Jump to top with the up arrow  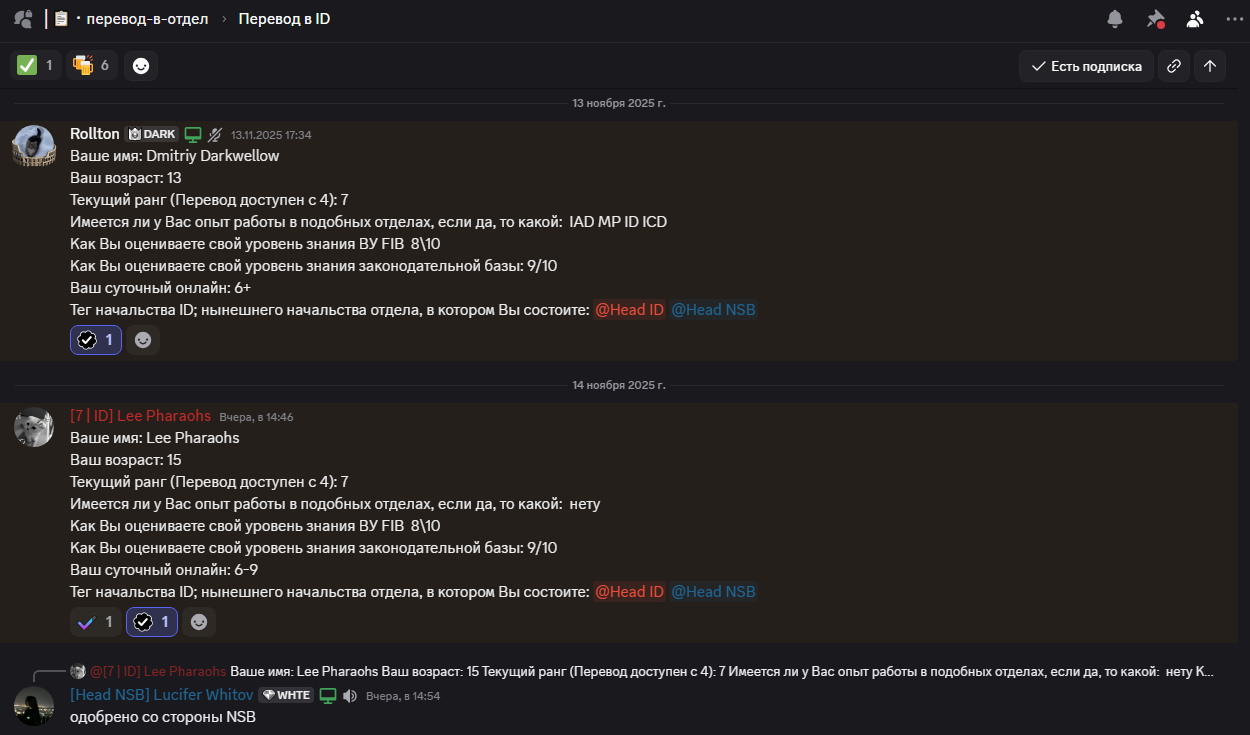point(1210,66)
